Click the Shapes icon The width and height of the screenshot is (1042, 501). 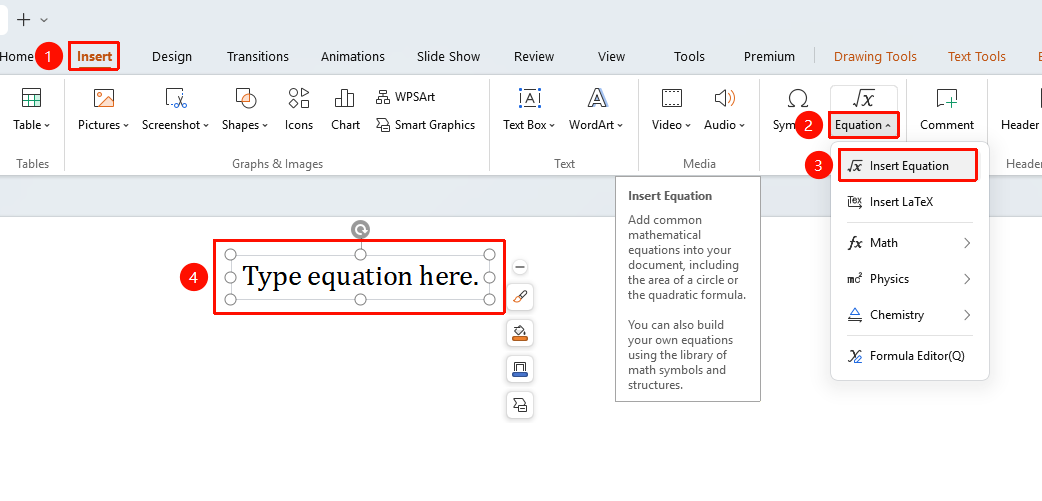(245, 98)
